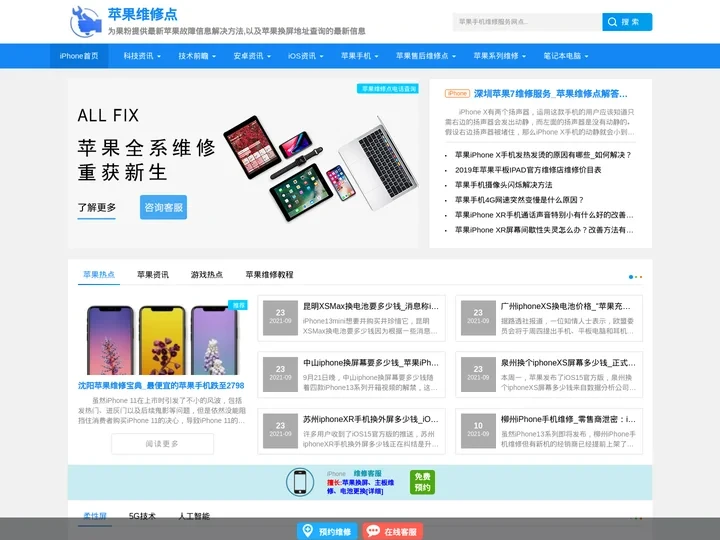This screenshot has height=540, width=720.
Task: Open 中山iphone换屏幕要多少钱 article
Action: 371,363
